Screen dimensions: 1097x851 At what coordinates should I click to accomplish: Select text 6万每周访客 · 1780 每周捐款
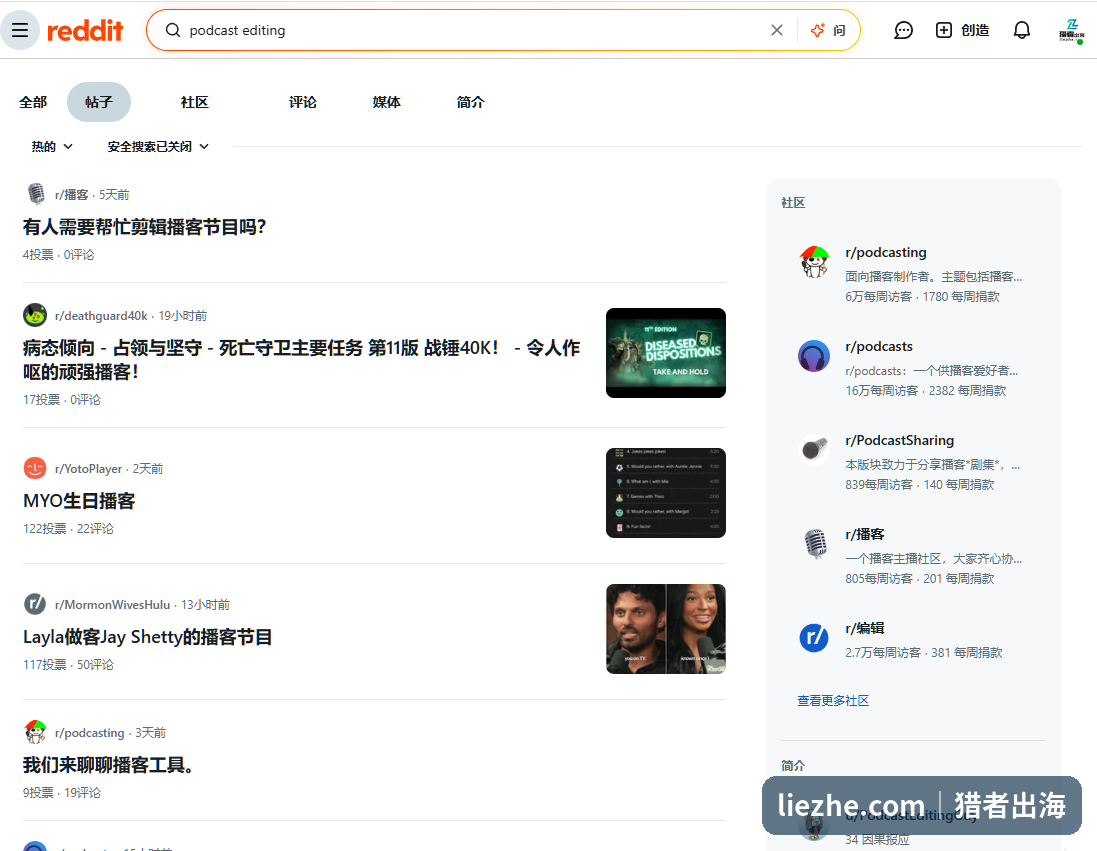[922, 297]
